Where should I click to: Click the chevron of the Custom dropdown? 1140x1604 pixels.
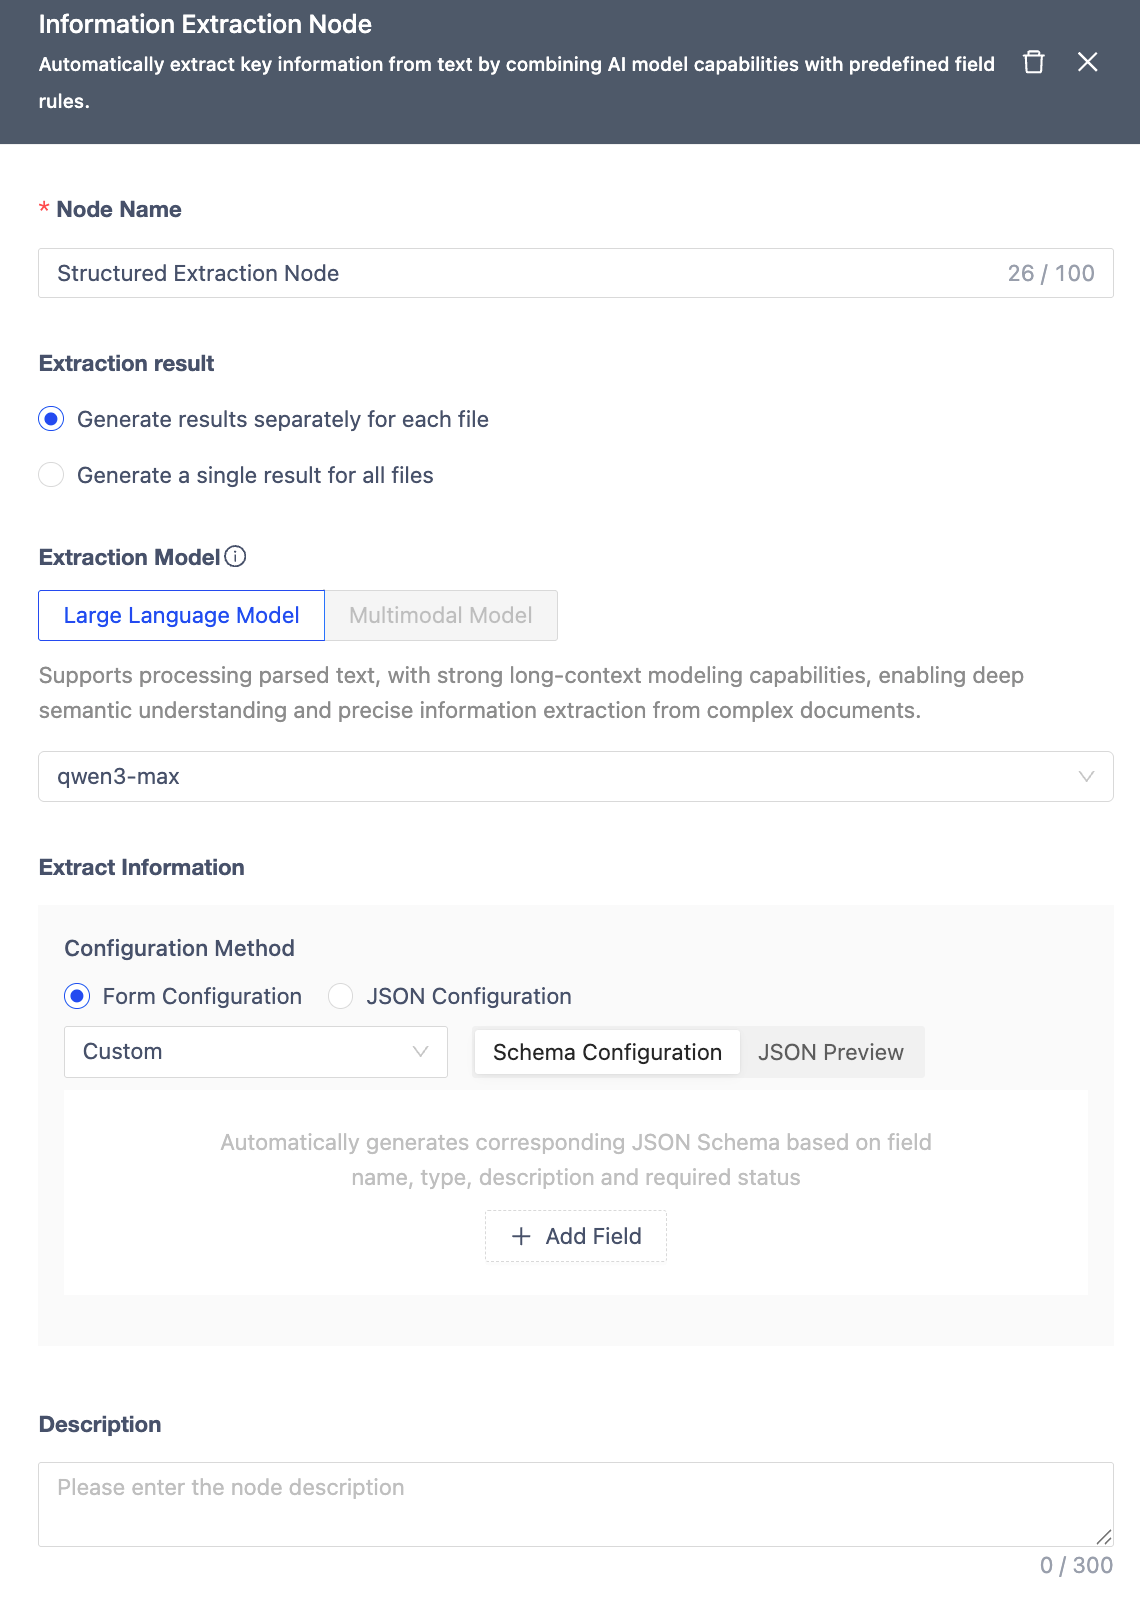coord(421,1052)
